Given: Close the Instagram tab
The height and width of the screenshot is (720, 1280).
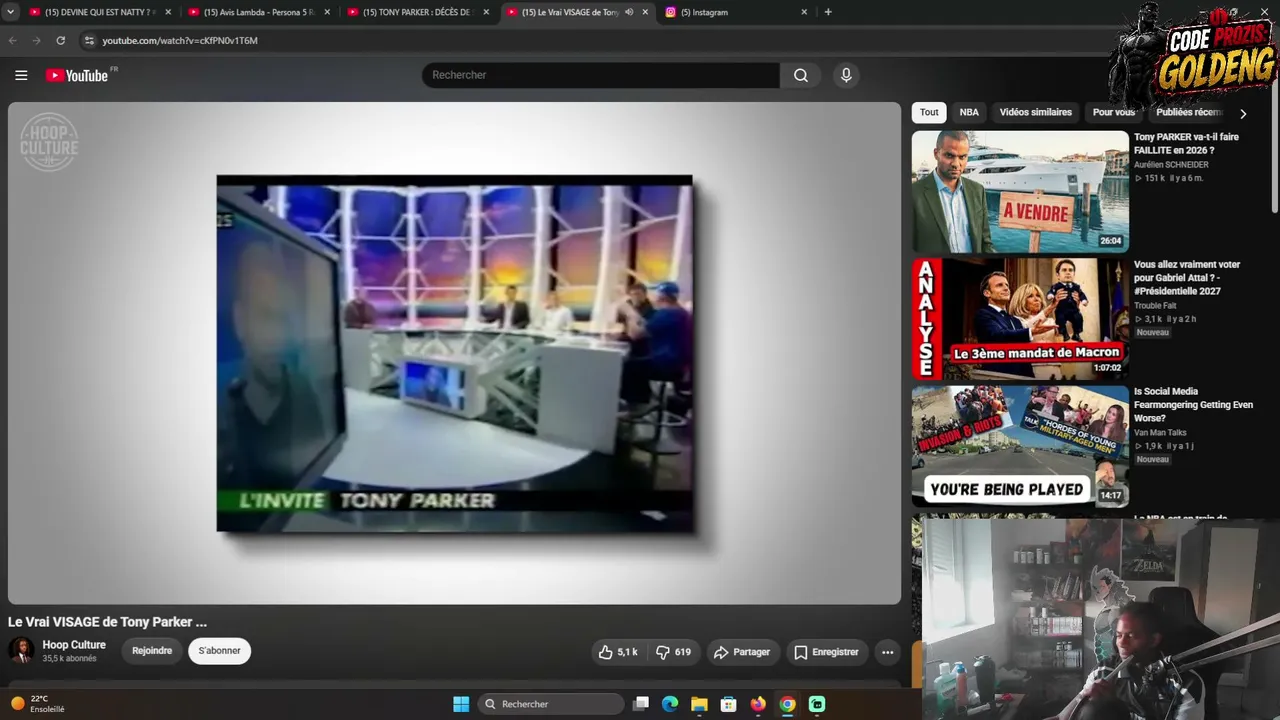Looking at the screenshot, I should (x=804, y=12).
